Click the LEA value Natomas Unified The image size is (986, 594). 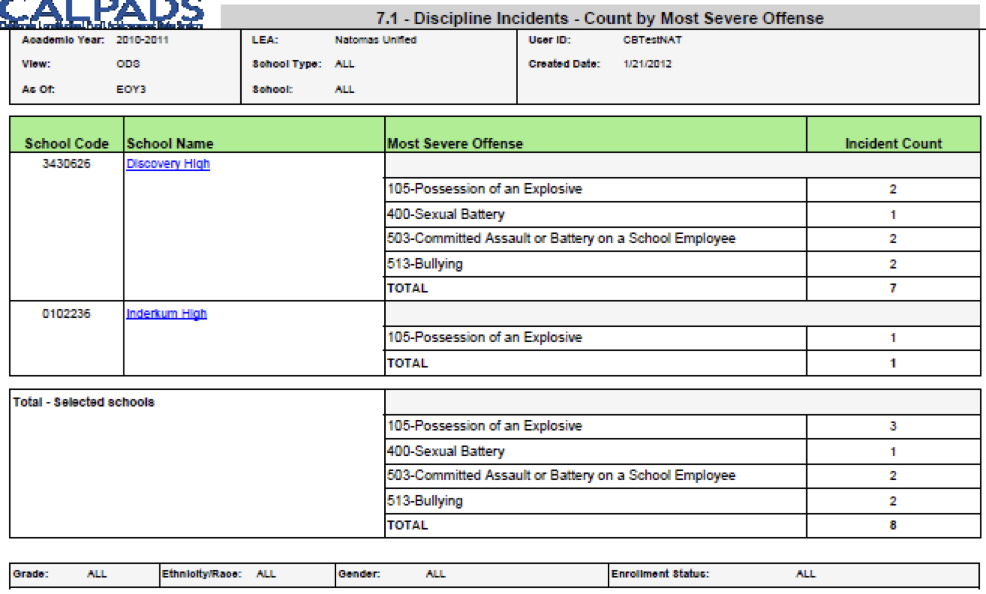point(375,40)
